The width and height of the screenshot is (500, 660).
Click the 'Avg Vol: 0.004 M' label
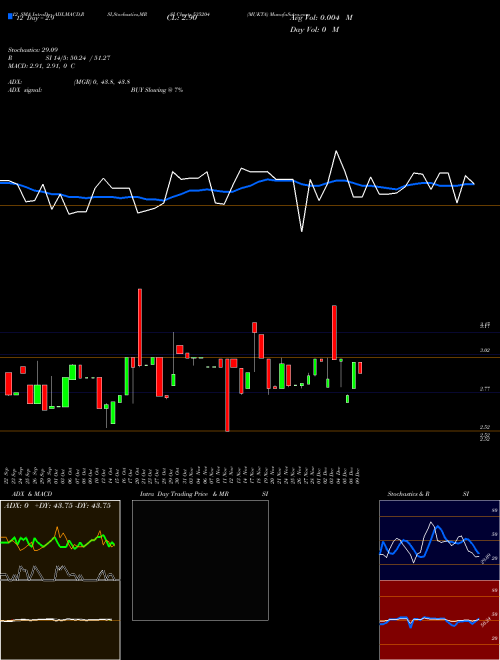tap(322, 18)
